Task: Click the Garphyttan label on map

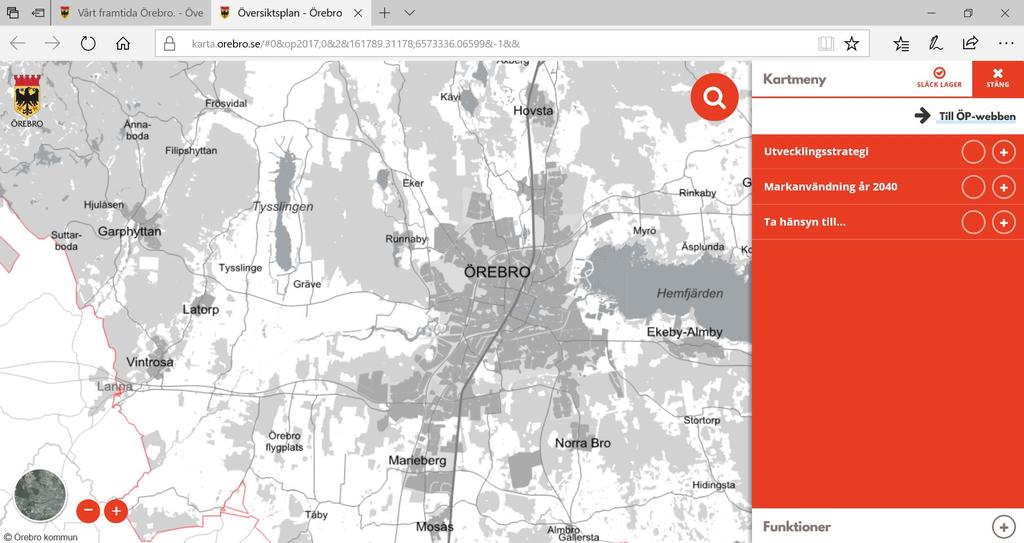Action: pos(129,231)
